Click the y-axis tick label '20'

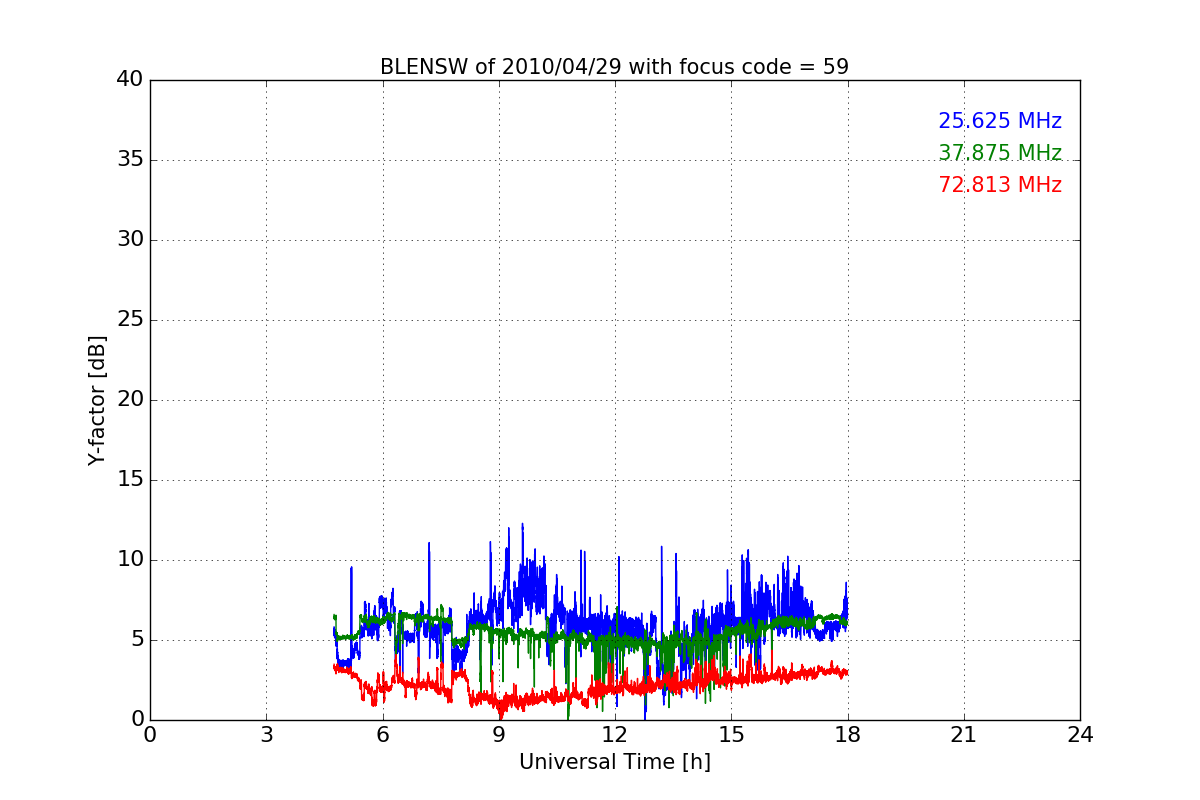pos(130,400)
